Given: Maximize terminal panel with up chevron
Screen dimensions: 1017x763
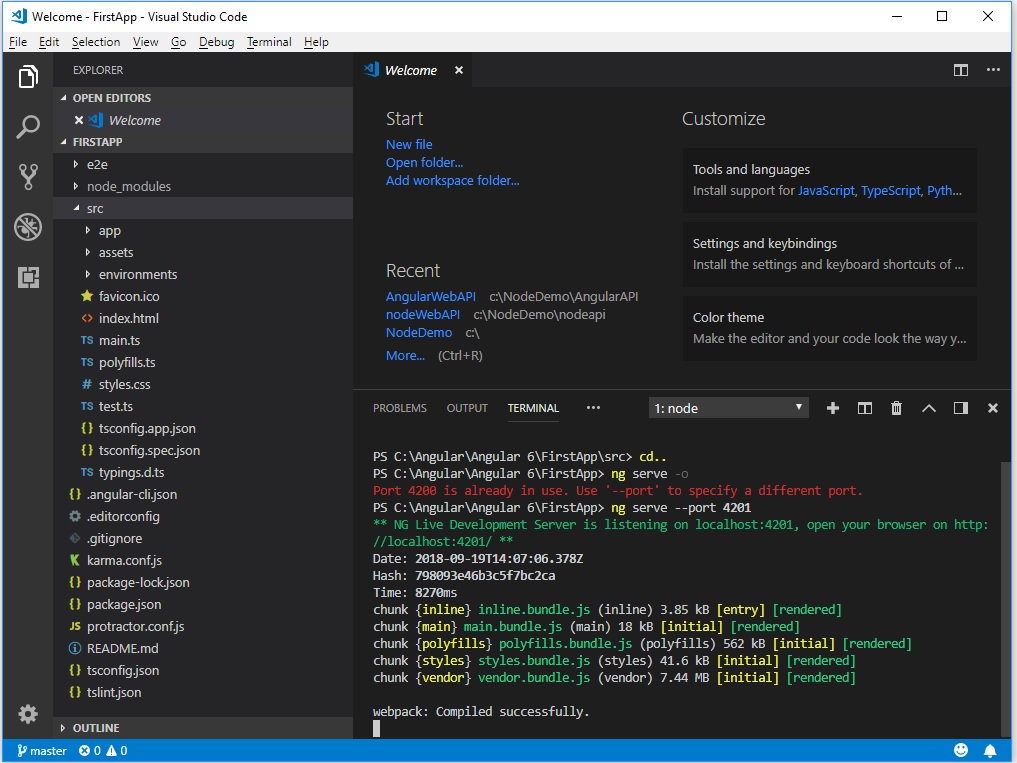Looking at the screenshot, I should [928, 408].
